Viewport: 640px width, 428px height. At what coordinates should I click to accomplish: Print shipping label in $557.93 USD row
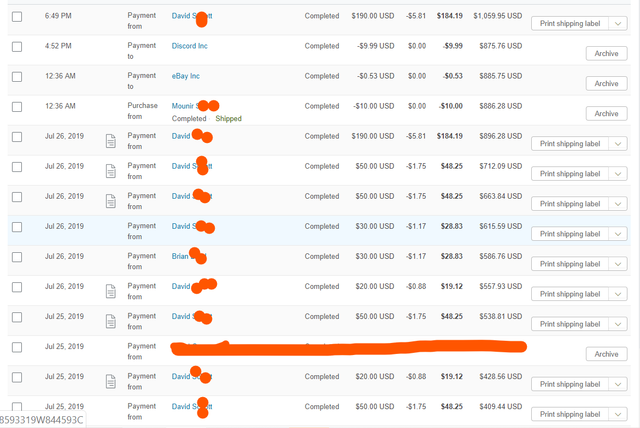coord(570,294)
